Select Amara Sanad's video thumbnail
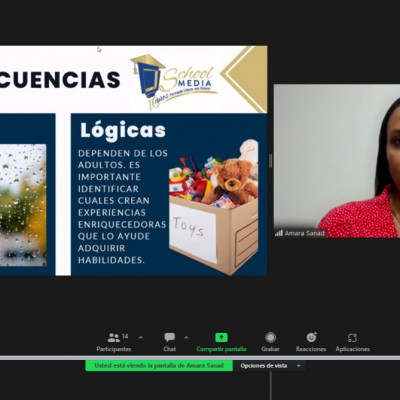Screen dimensions: 400x400 pyautogui.click(x=337, y=161)
